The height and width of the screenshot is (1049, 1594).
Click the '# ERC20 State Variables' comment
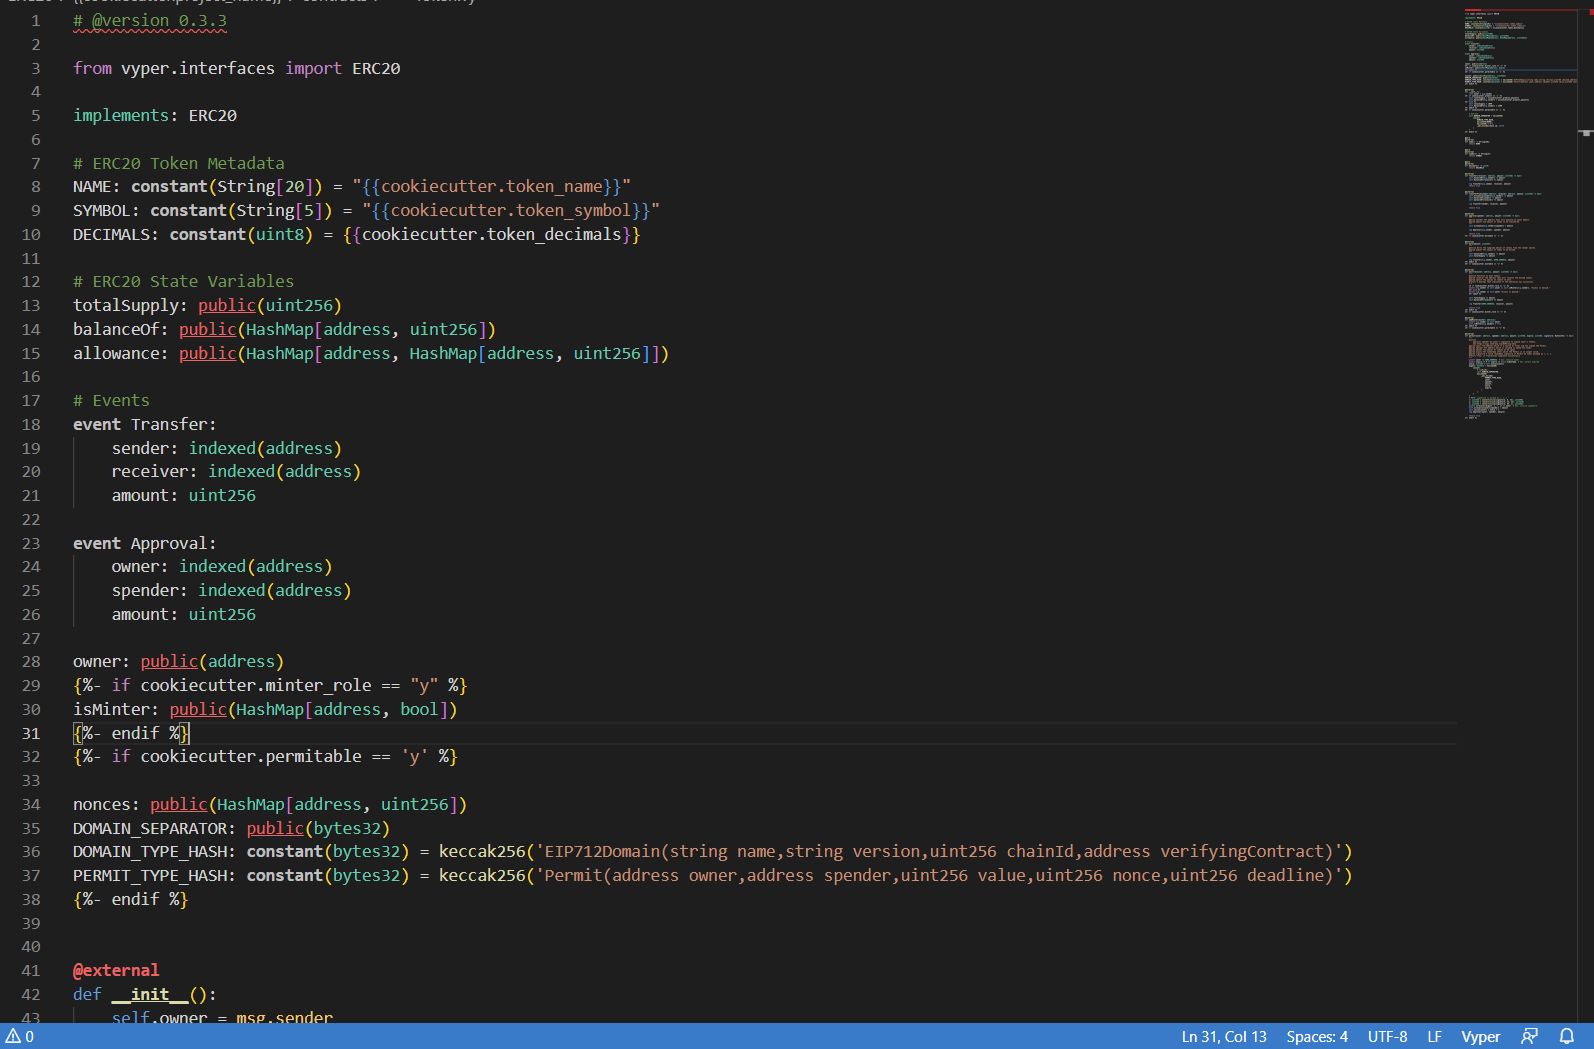(x=183, y=281)
